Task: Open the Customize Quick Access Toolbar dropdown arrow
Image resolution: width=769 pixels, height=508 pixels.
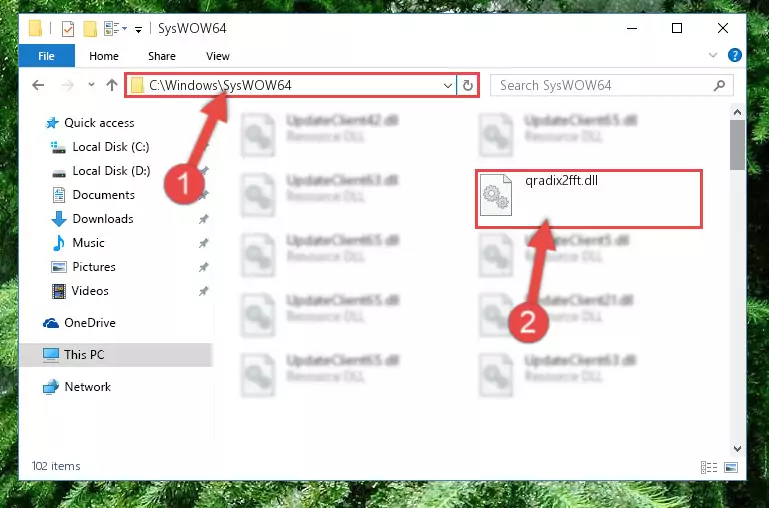Action: (x=138, y=30)
